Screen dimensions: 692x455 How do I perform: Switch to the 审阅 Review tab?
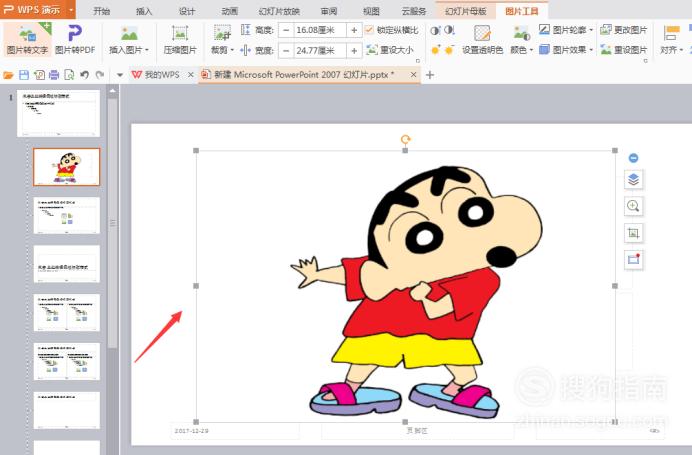point(329,11)
